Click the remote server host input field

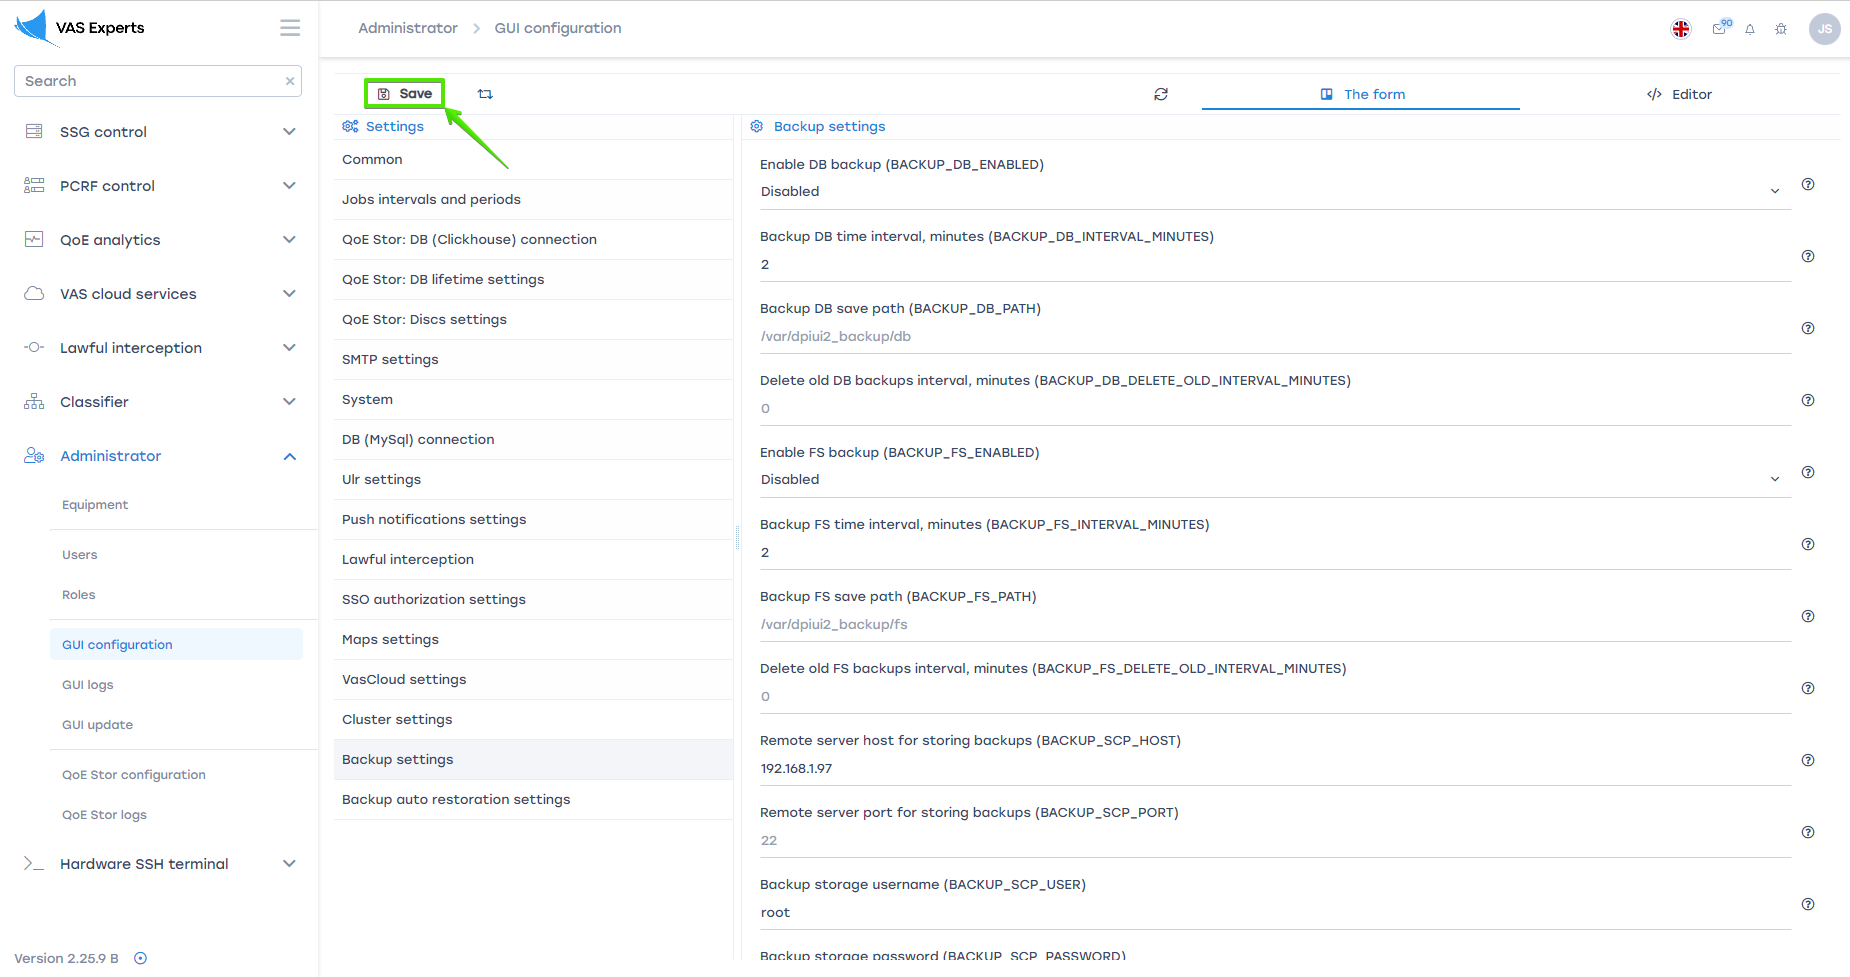1270,769
